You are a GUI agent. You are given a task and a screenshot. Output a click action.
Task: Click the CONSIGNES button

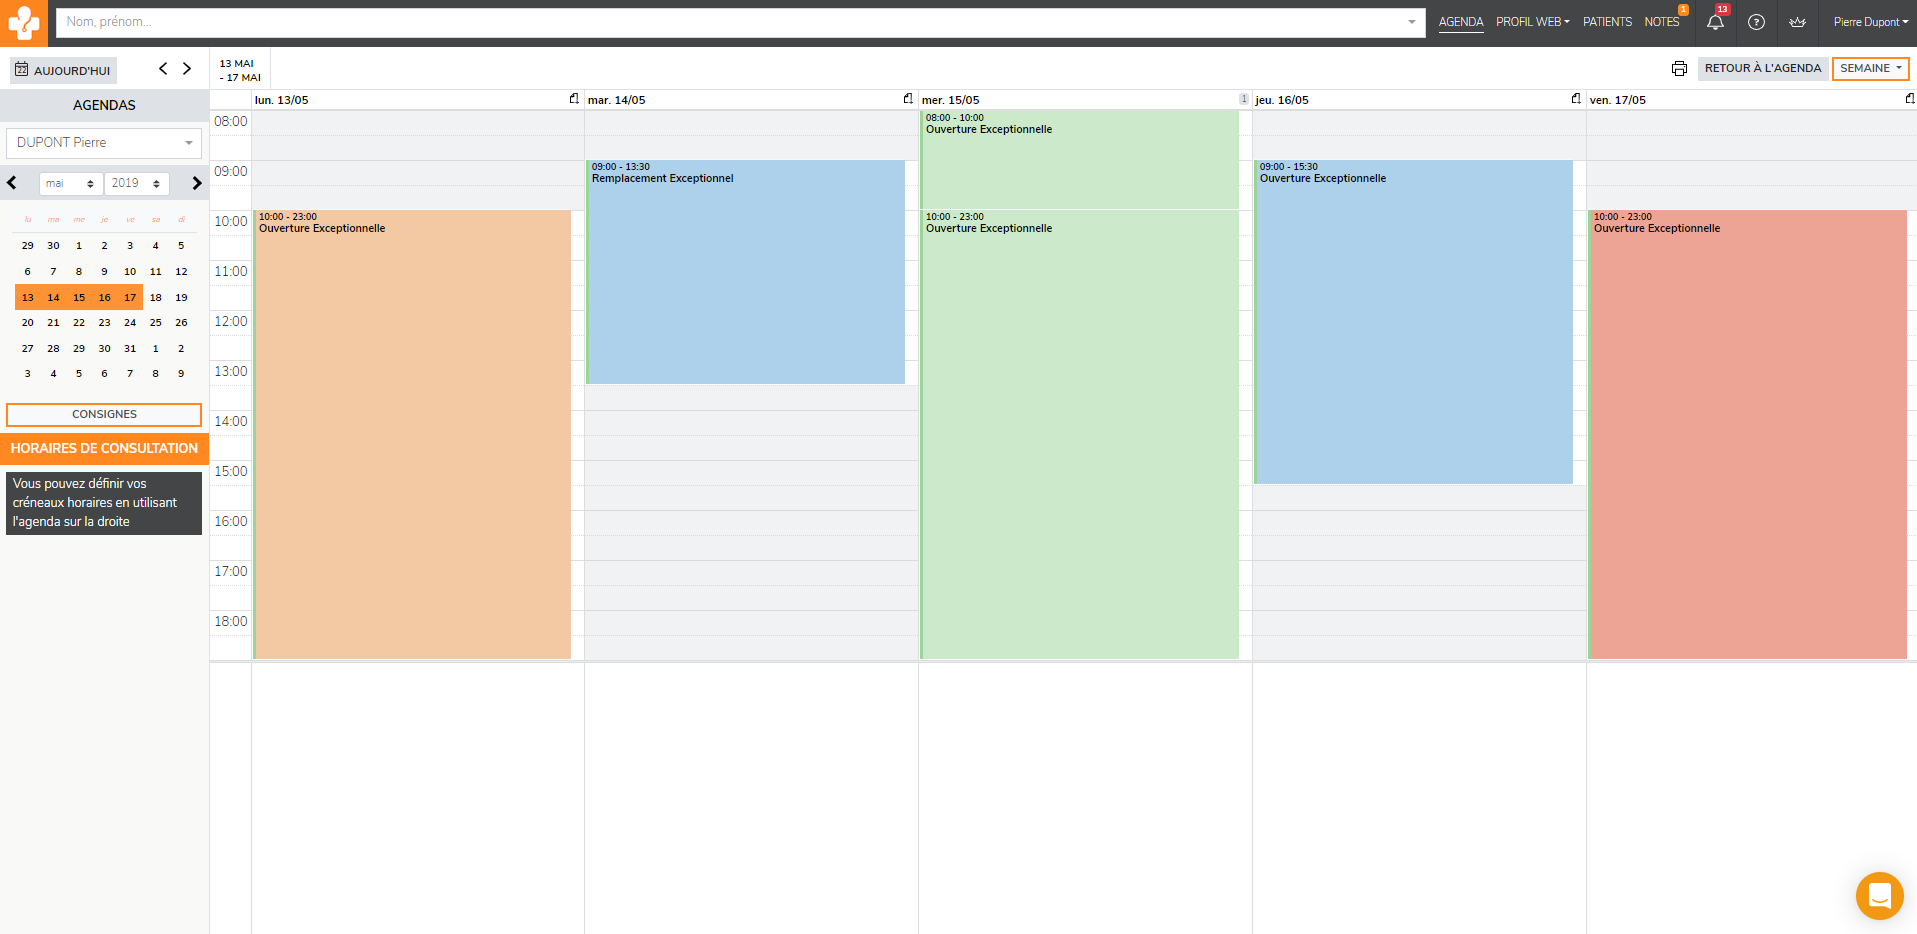(x=104, y=414)
